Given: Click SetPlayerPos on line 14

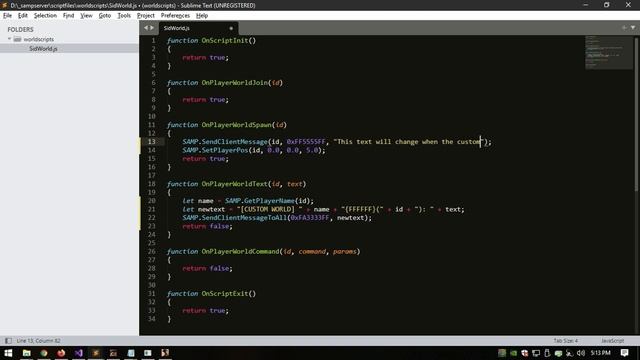Looking at the screenshot, I should (224, 150).
